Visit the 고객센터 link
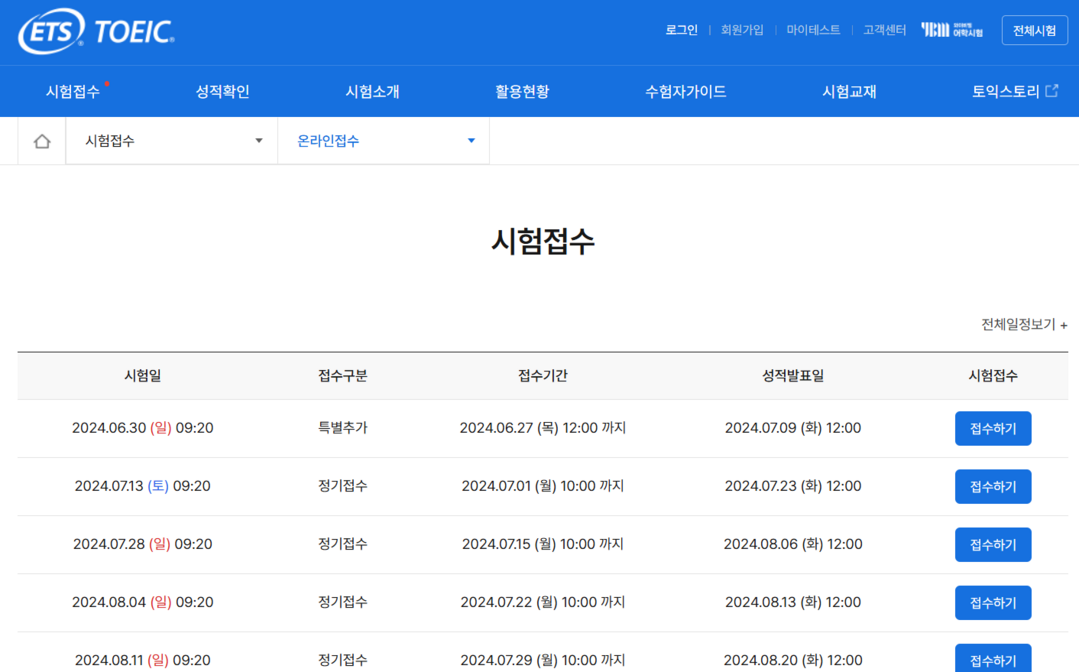The height and width of the screenshot is (672, 1079). (x=884, y=30)
